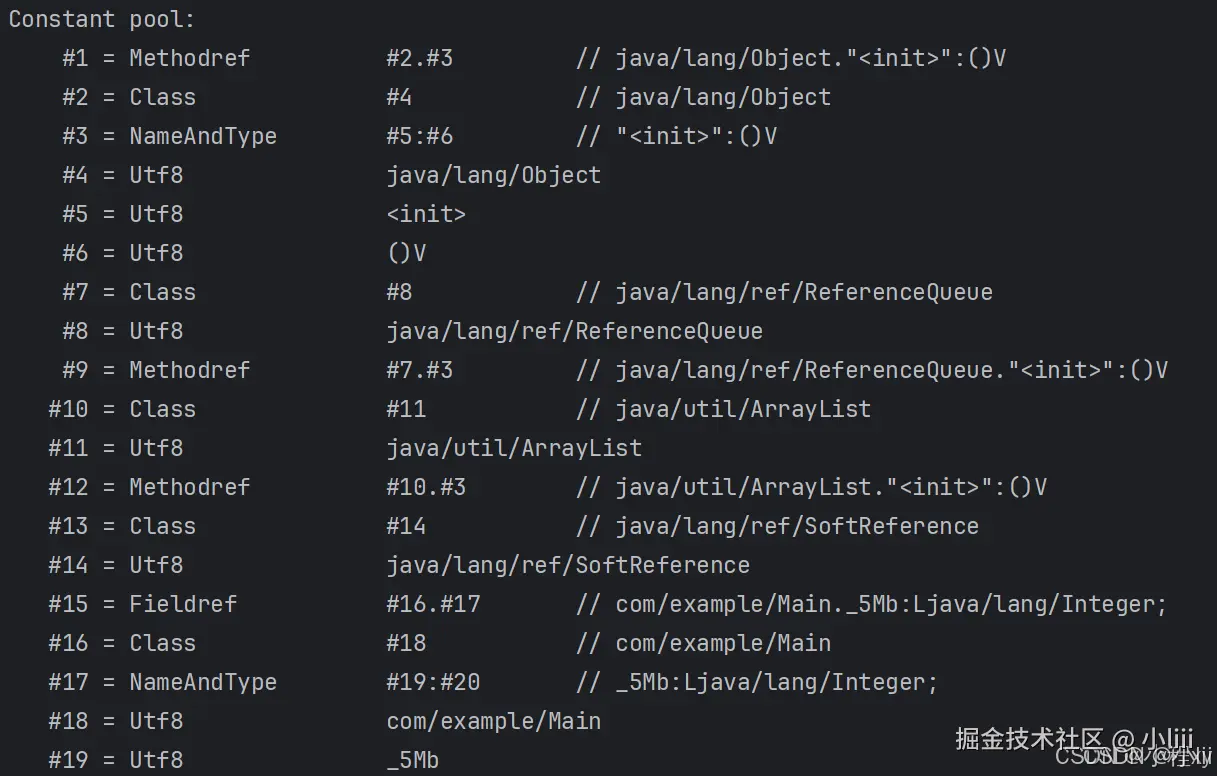Select the "com/example/Main" Utf8 value of #18
The width and height of the screenshot is (1217, 776).
[x=493, y=721]
